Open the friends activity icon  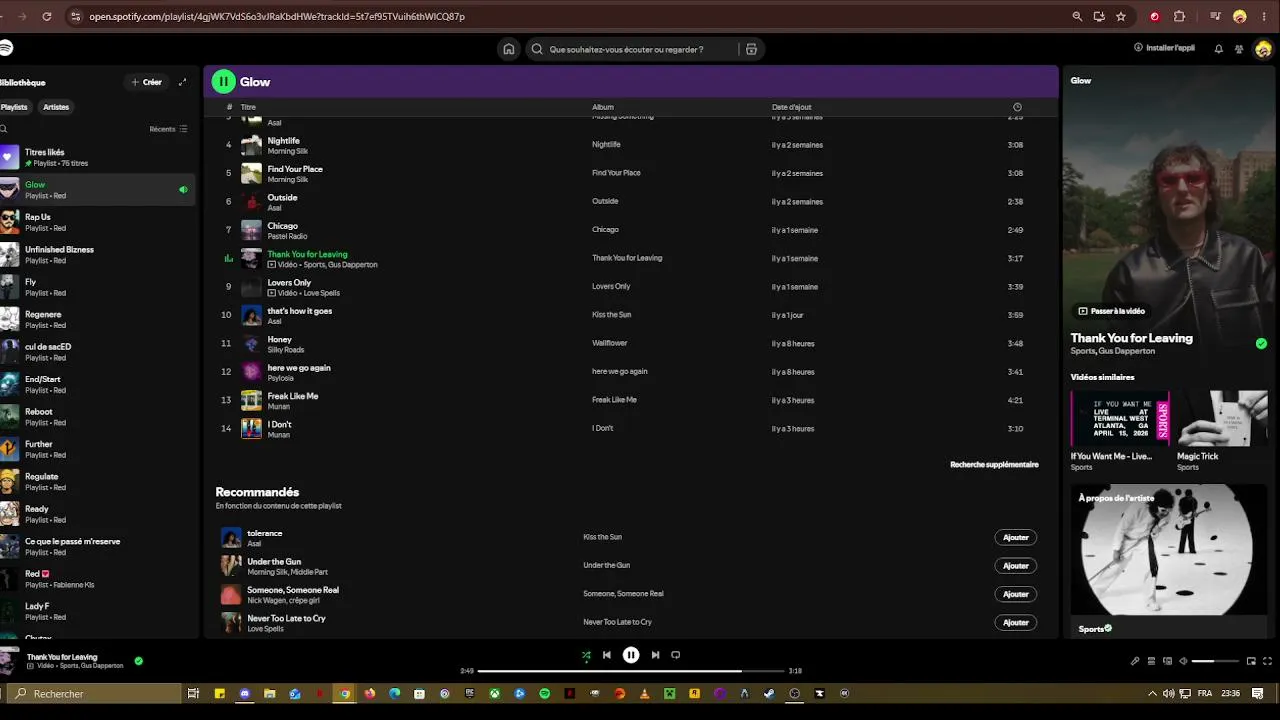pyautogui.click(x=1239, y=49)
